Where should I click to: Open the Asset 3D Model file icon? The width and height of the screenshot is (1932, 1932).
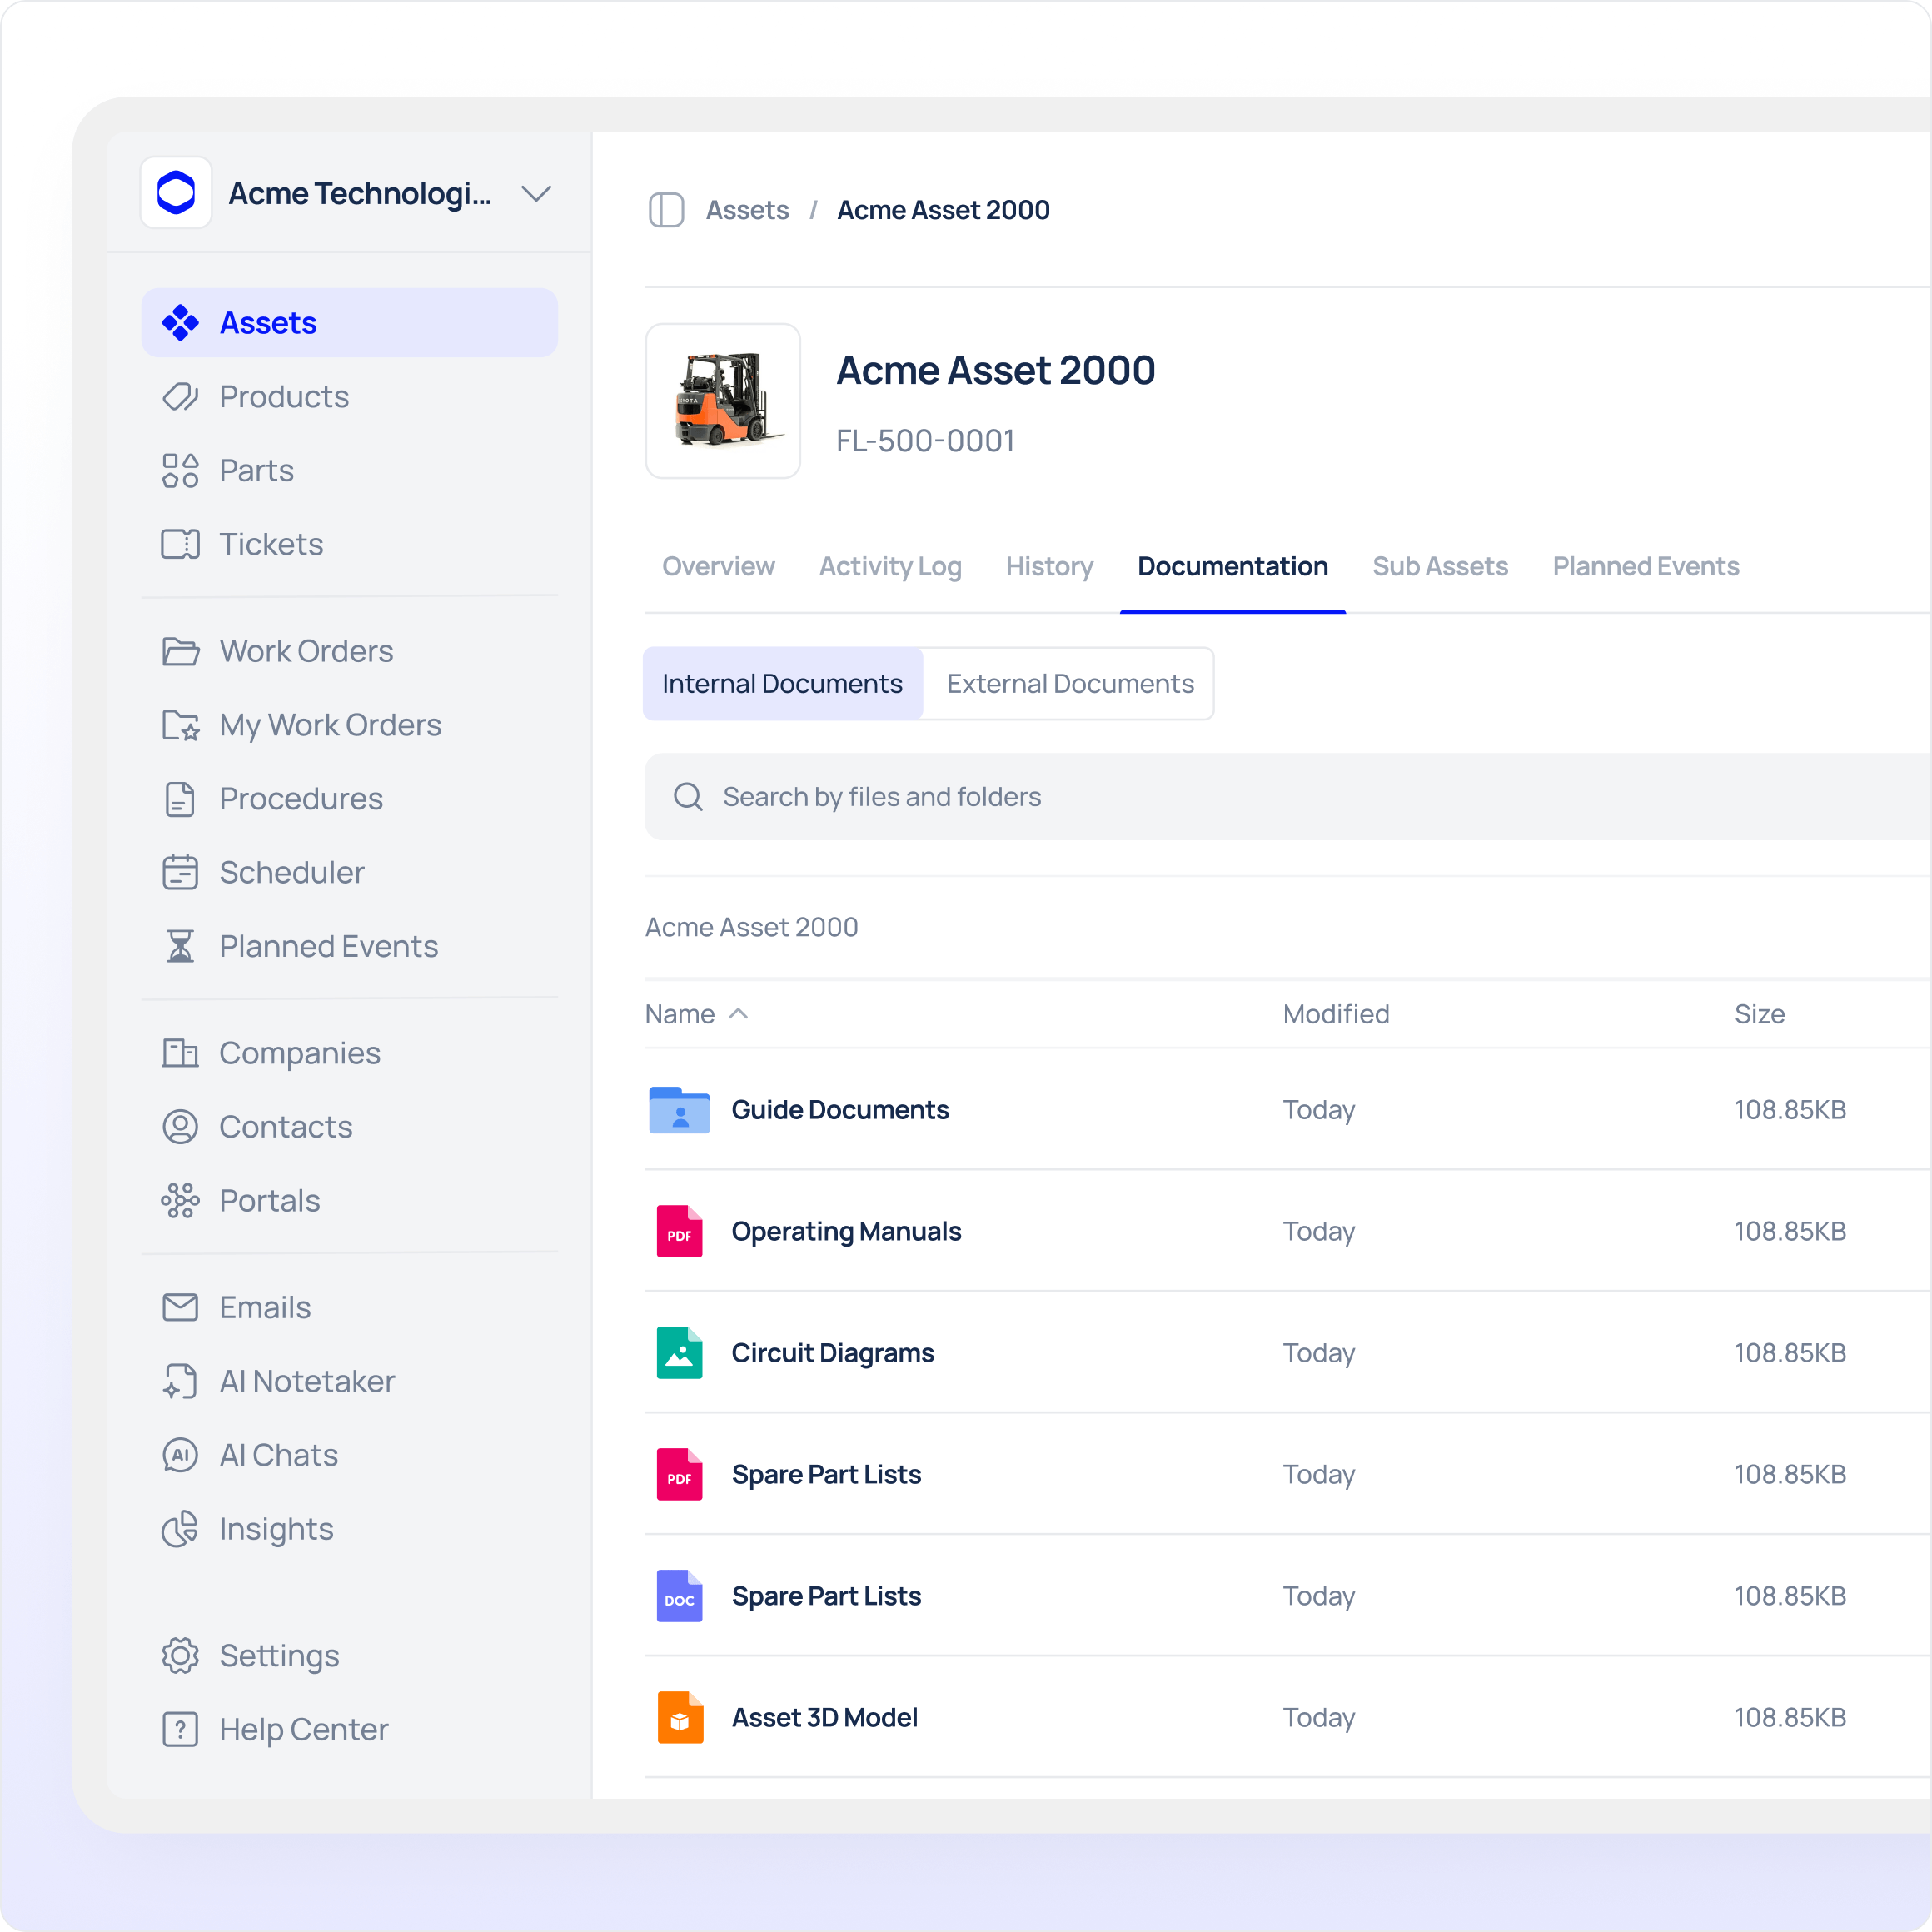click(x=680, y=1717)
